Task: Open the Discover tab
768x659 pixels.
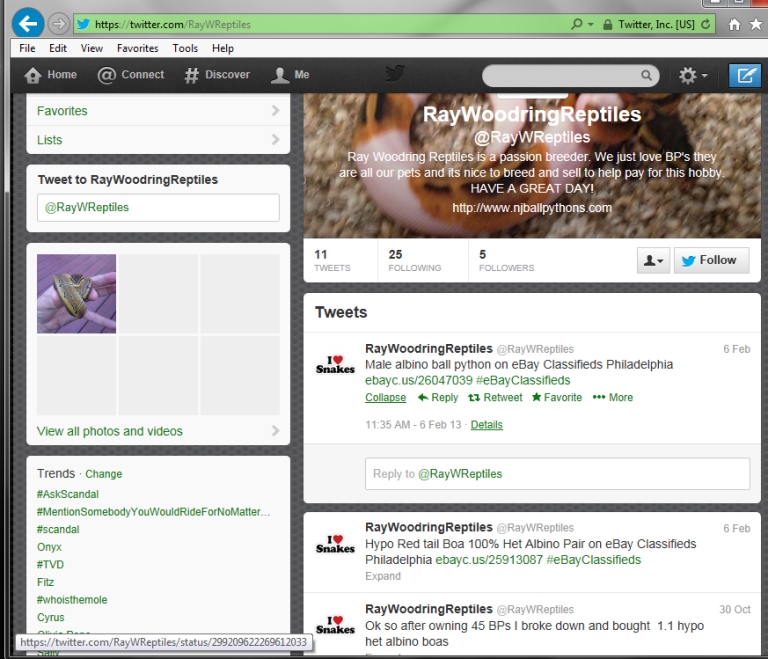Action: [217, 75]
